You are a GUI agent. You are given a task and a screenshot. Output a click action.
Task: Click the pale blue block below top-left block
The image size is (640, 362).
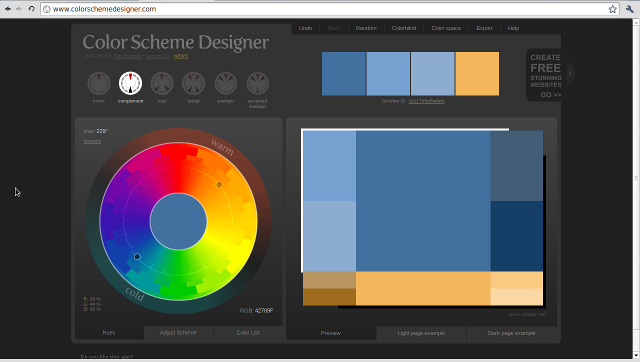pyautogui.click(x=329, y=236)
